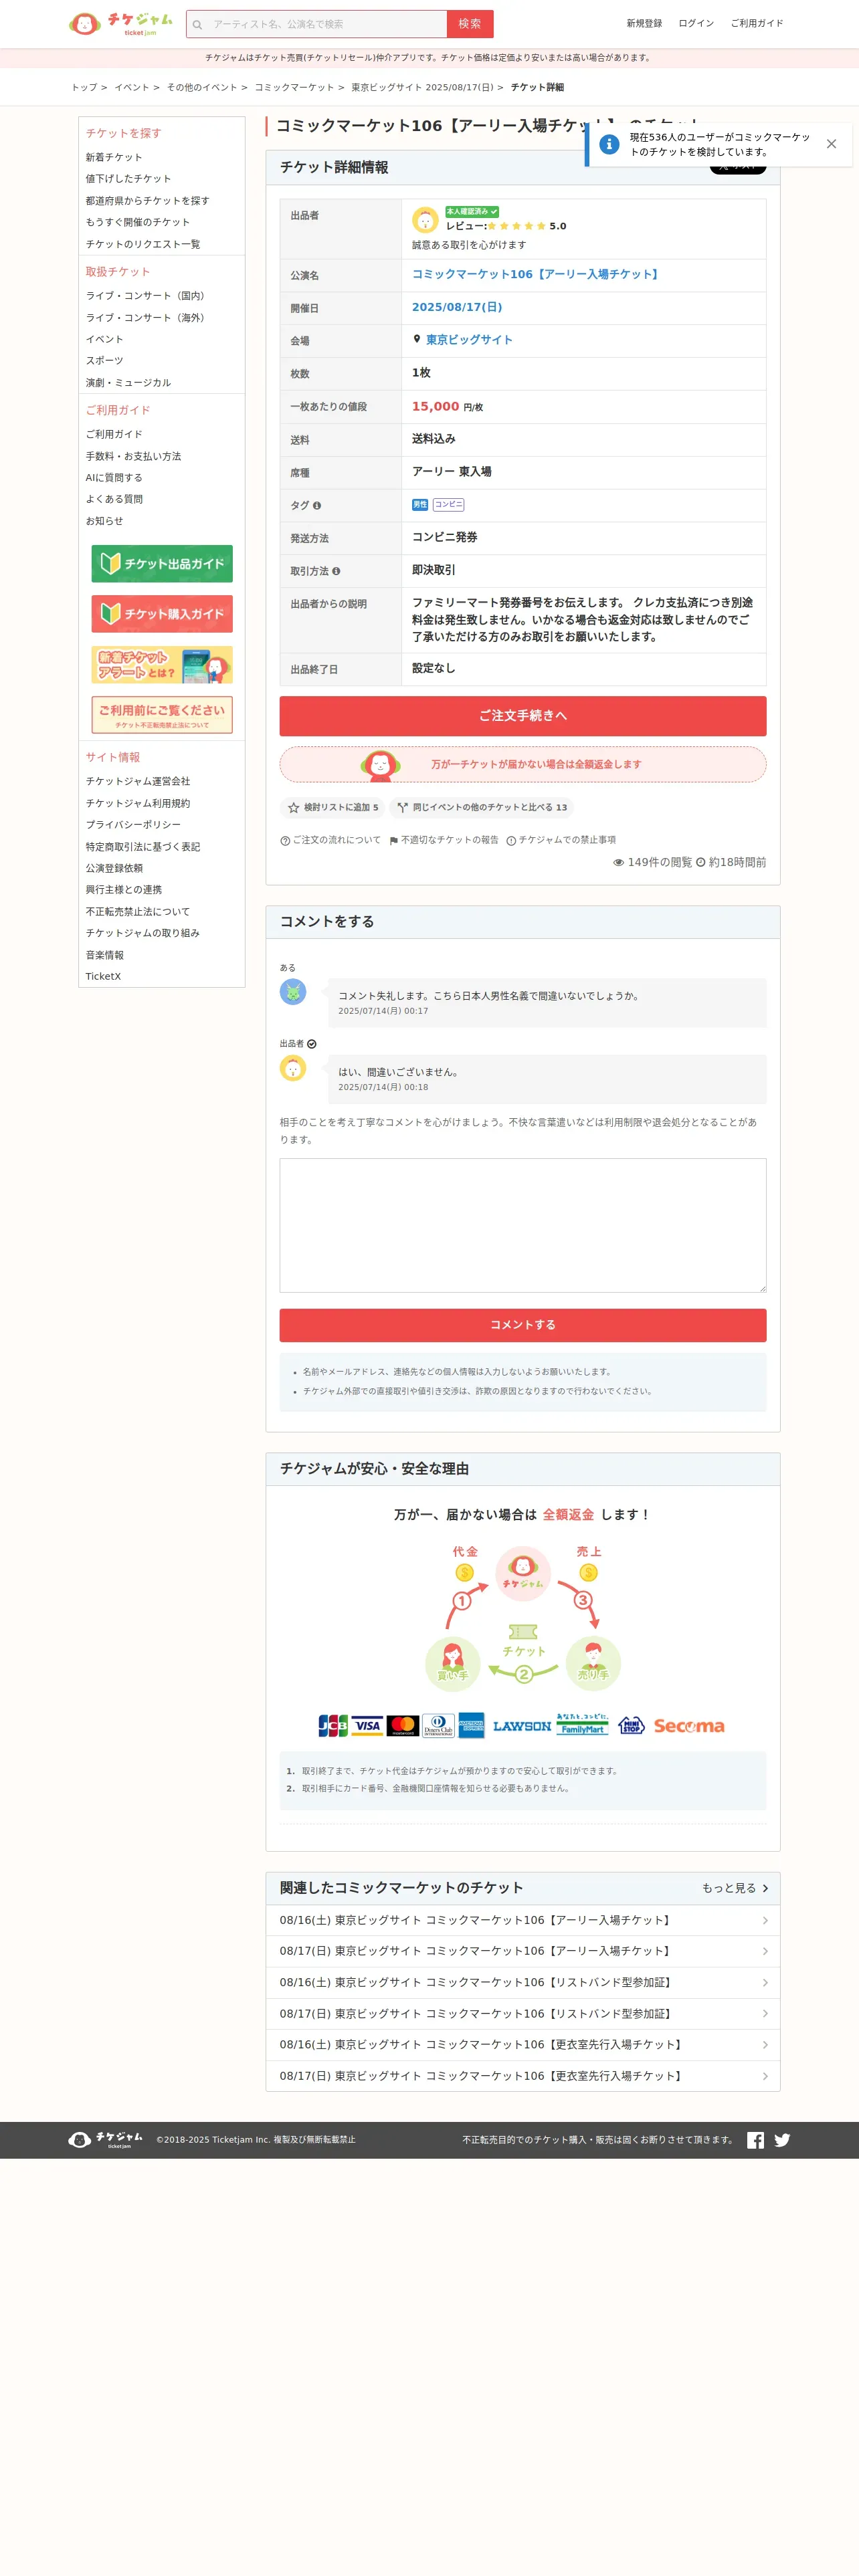Screen dimensions: 859x2576
Task: Click the ご注文手続きへ order button
Action: [x=523, y=716]
